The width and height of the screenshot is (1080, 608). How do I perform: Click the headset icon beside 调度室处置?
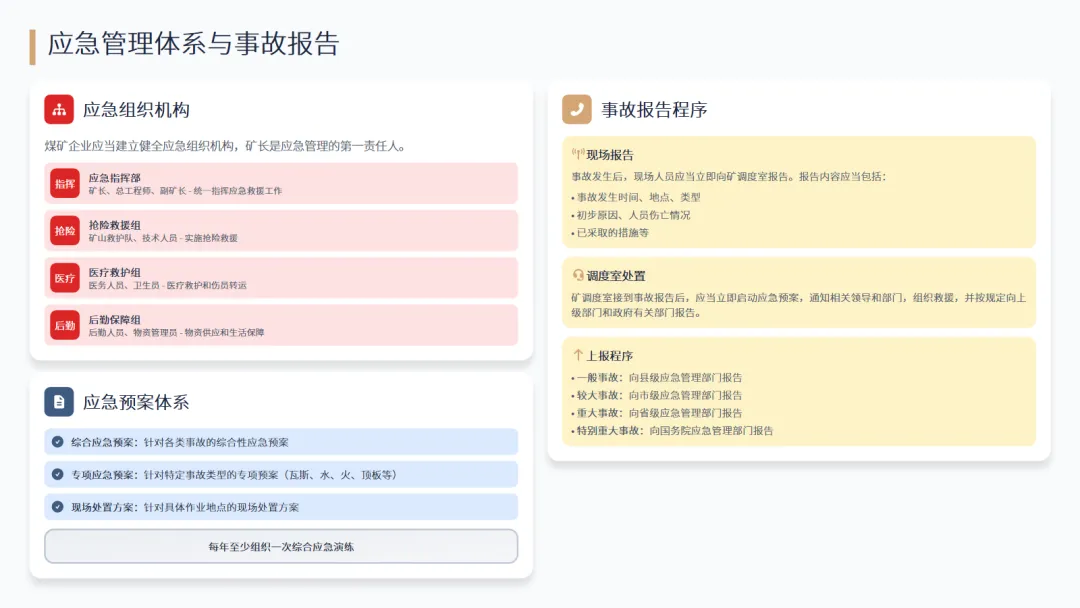pyautogui.click(x=578, y=275)
